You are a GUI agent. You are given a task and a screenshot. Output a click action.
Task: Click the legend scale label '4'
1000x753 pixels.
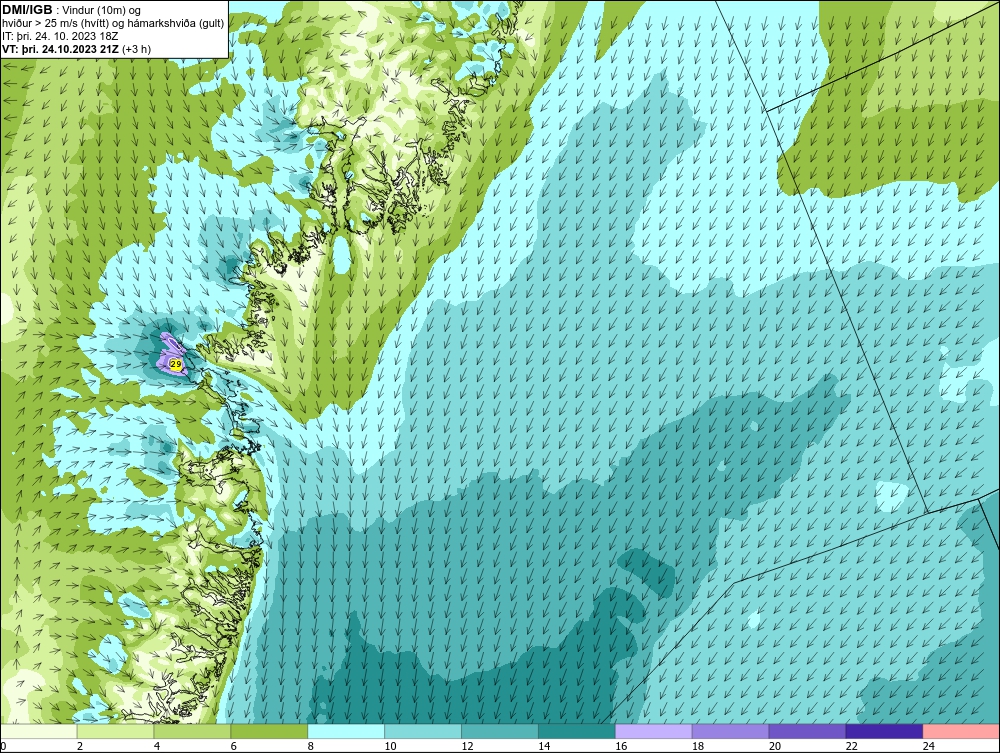coord(157,746)
